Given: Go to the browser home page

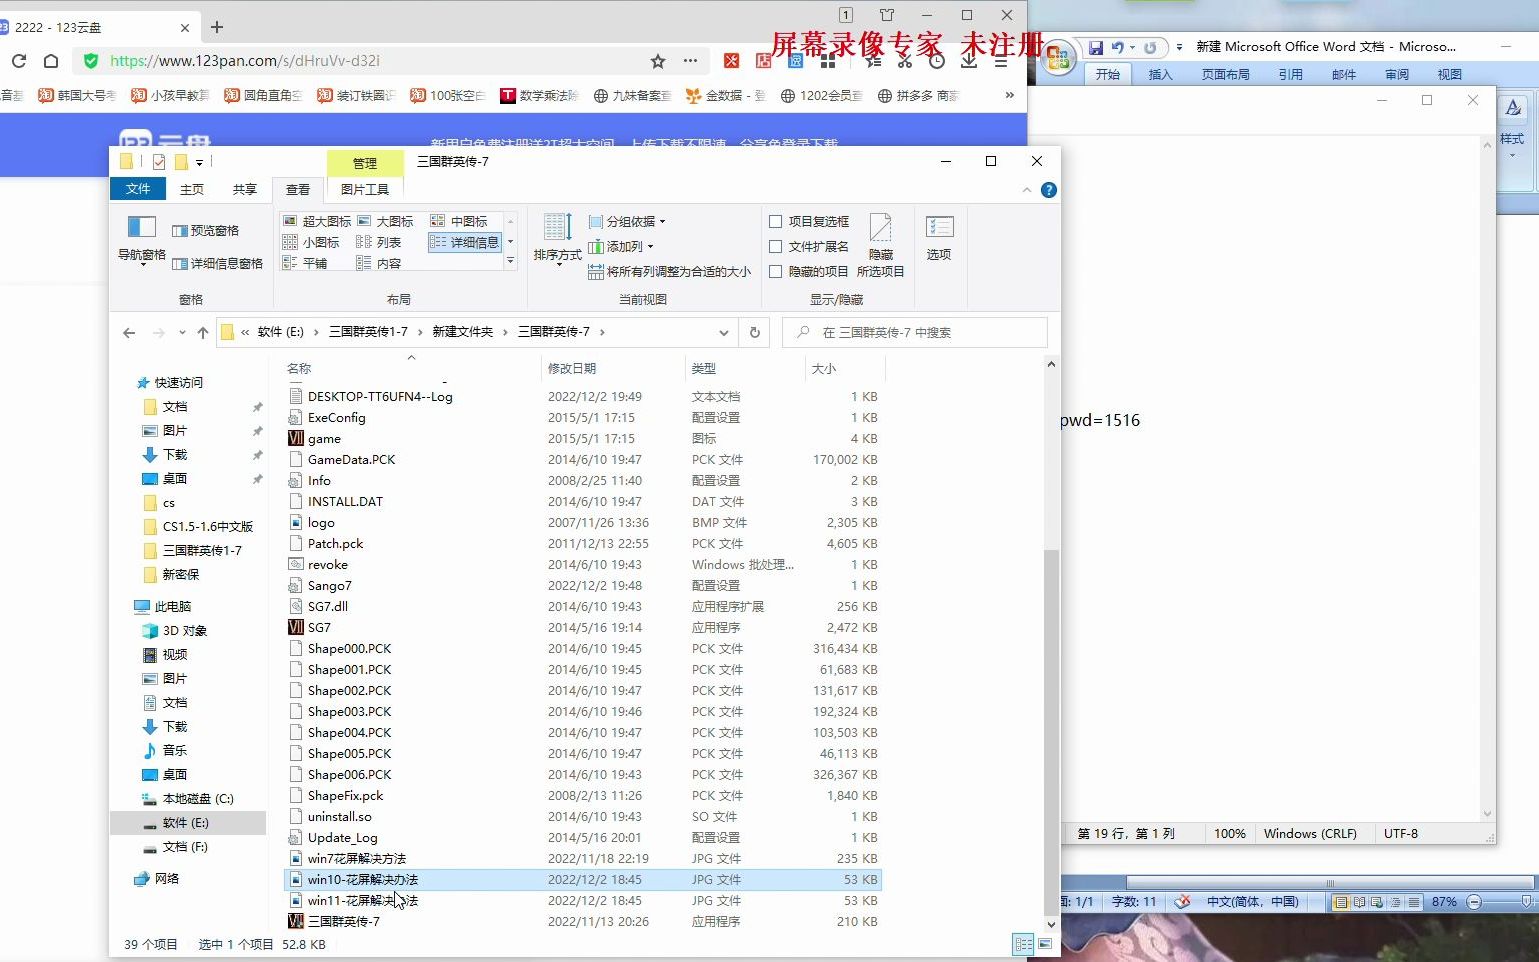Looking at the screenshot, I should (50, 61).
